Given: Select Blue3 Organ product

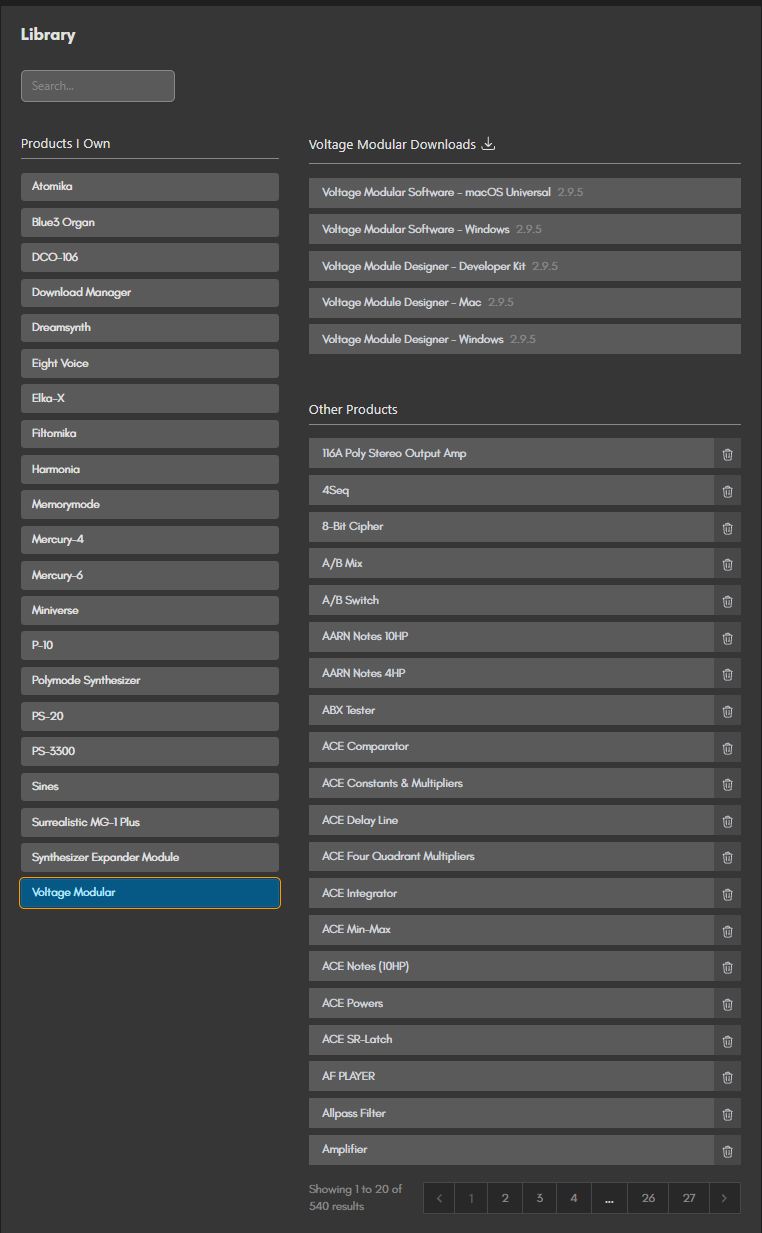Looking at the screenshot, I should pos(150,222).
